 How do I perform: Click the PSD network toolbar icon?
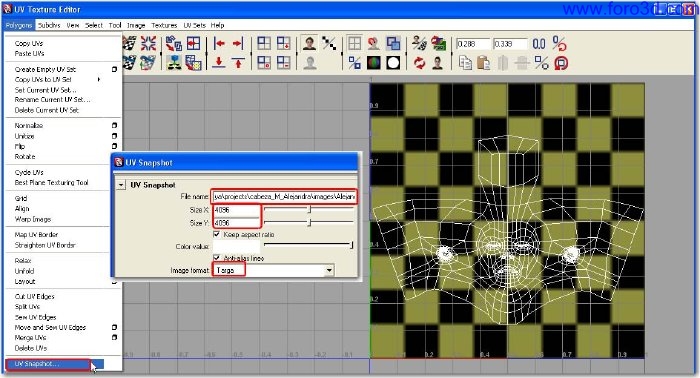[438, 44]
